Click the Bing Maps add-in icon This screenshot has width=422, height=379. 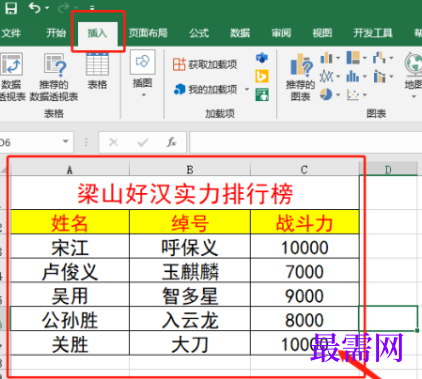click(x=262, y=76)
